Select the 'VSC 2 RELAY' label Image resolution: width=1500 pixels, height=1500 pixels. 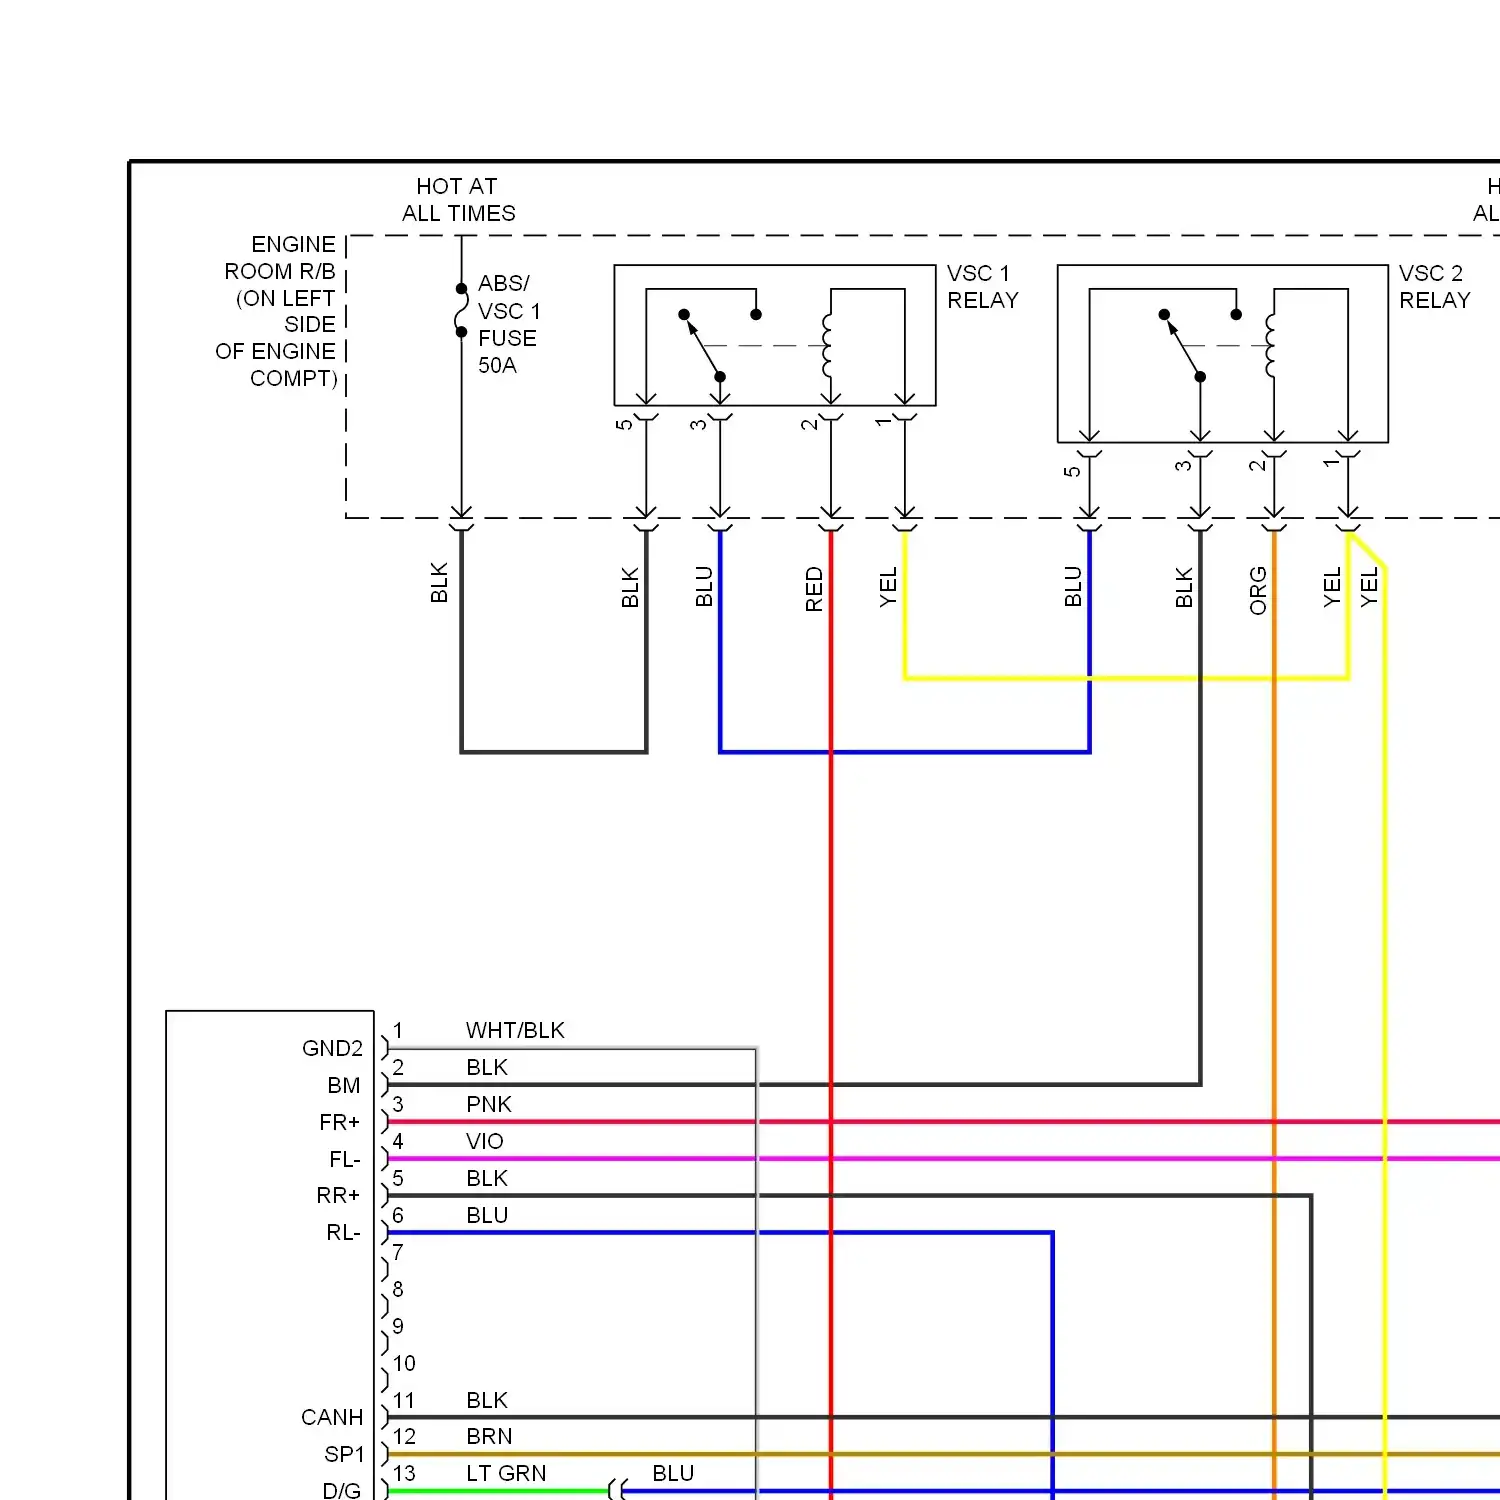point(1434,287)
